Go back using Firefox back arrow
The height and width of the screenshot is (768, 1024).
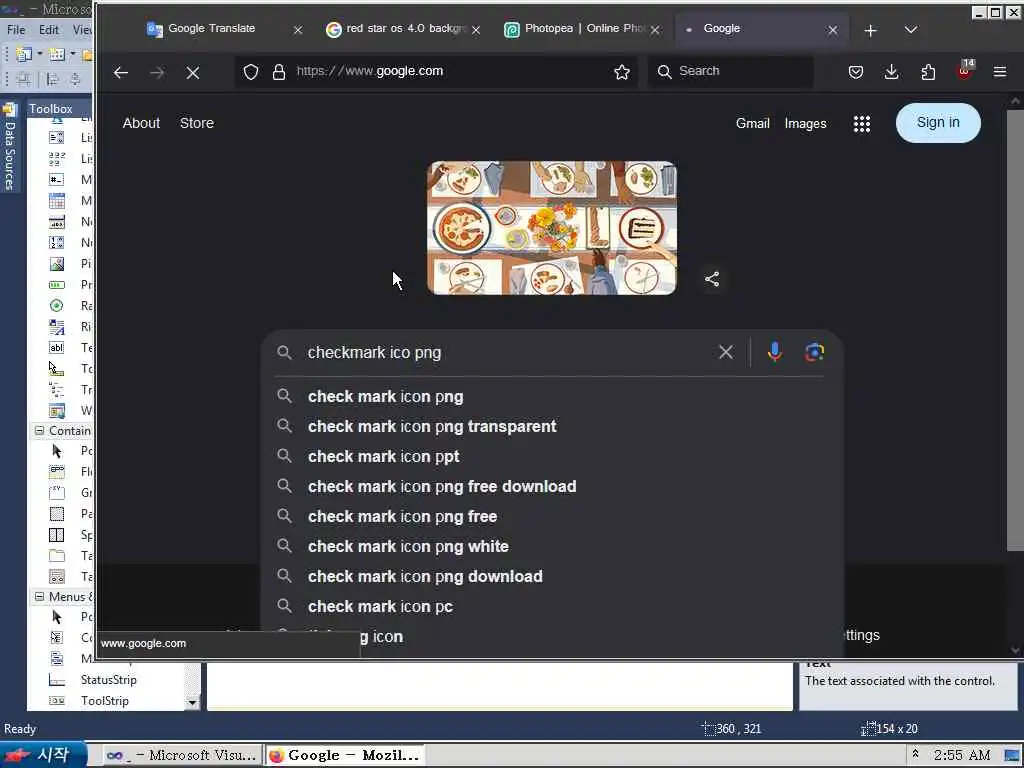(x=121, y=72)
